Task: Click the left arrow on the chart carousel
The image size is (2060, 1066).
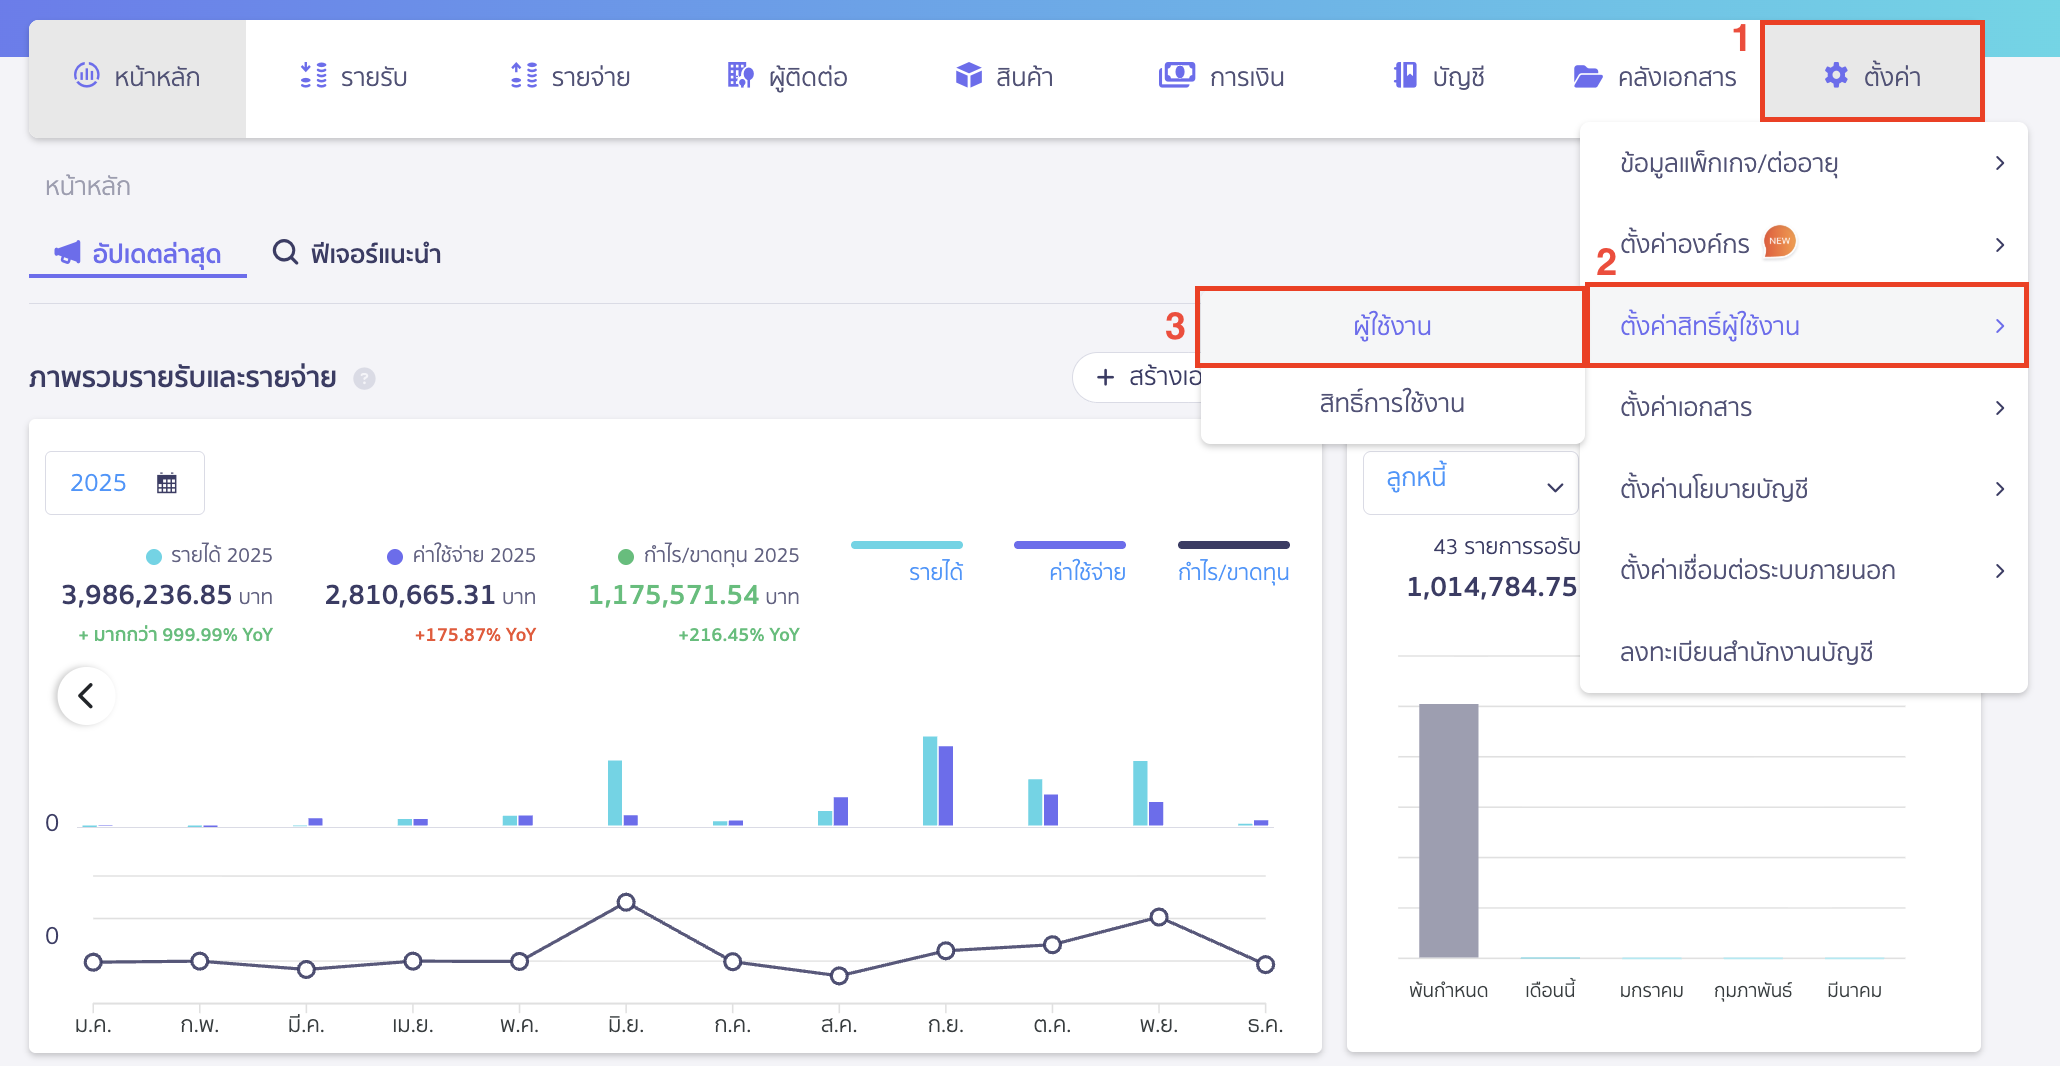Action: tap(85, 695)
